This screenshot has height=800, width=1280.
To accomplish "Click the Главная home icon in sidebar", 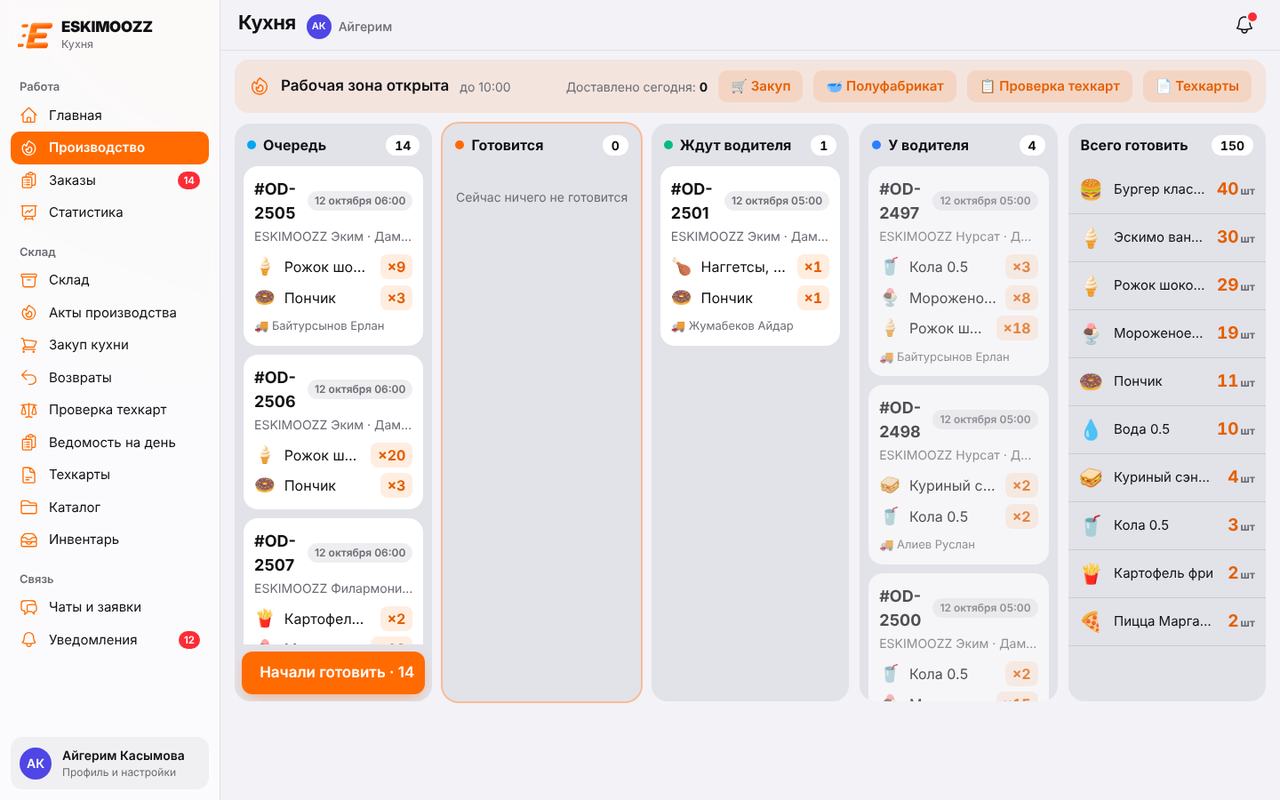I will [29, 115].
